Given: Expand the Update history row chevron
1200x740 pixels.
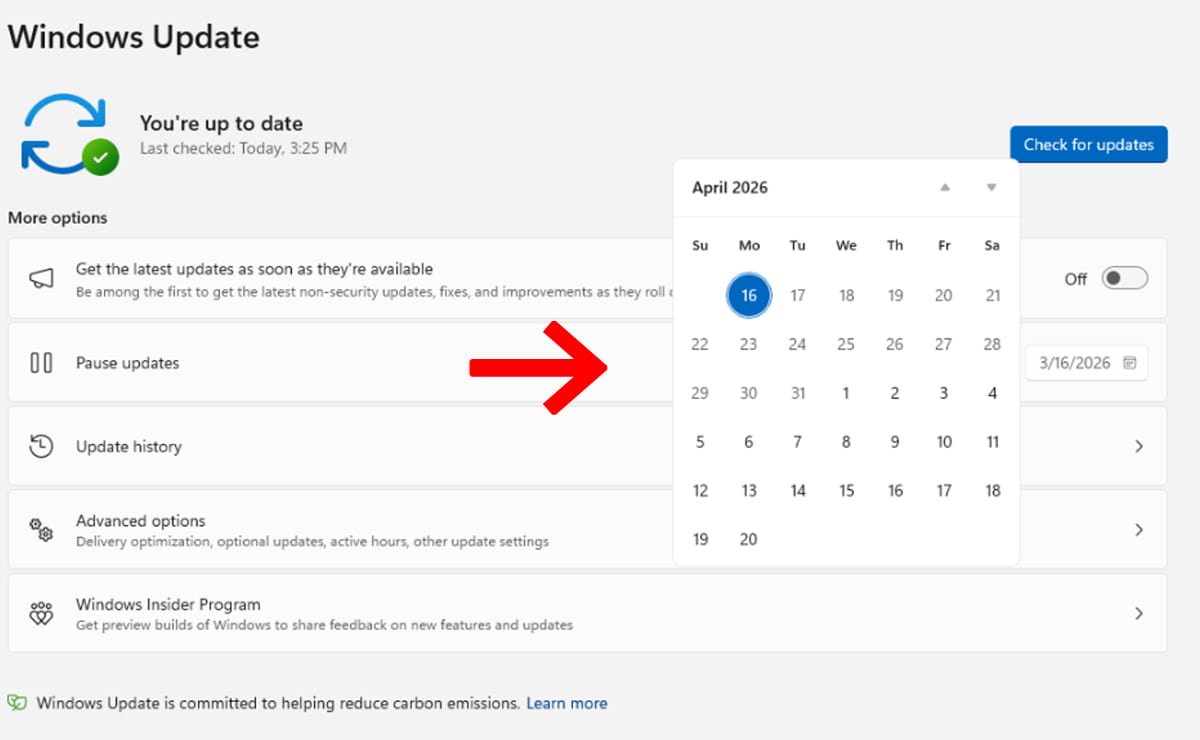Looking at the screenshot, I should point(1138,447).
